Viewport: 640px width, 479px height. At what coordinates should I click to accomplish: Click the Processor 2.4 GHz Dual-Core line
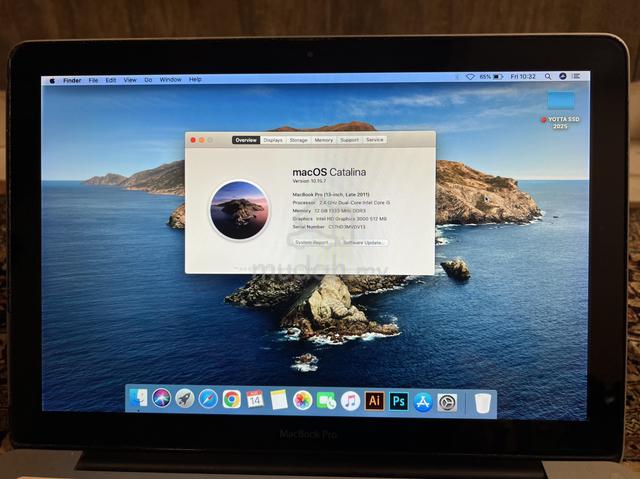[341, 202]
